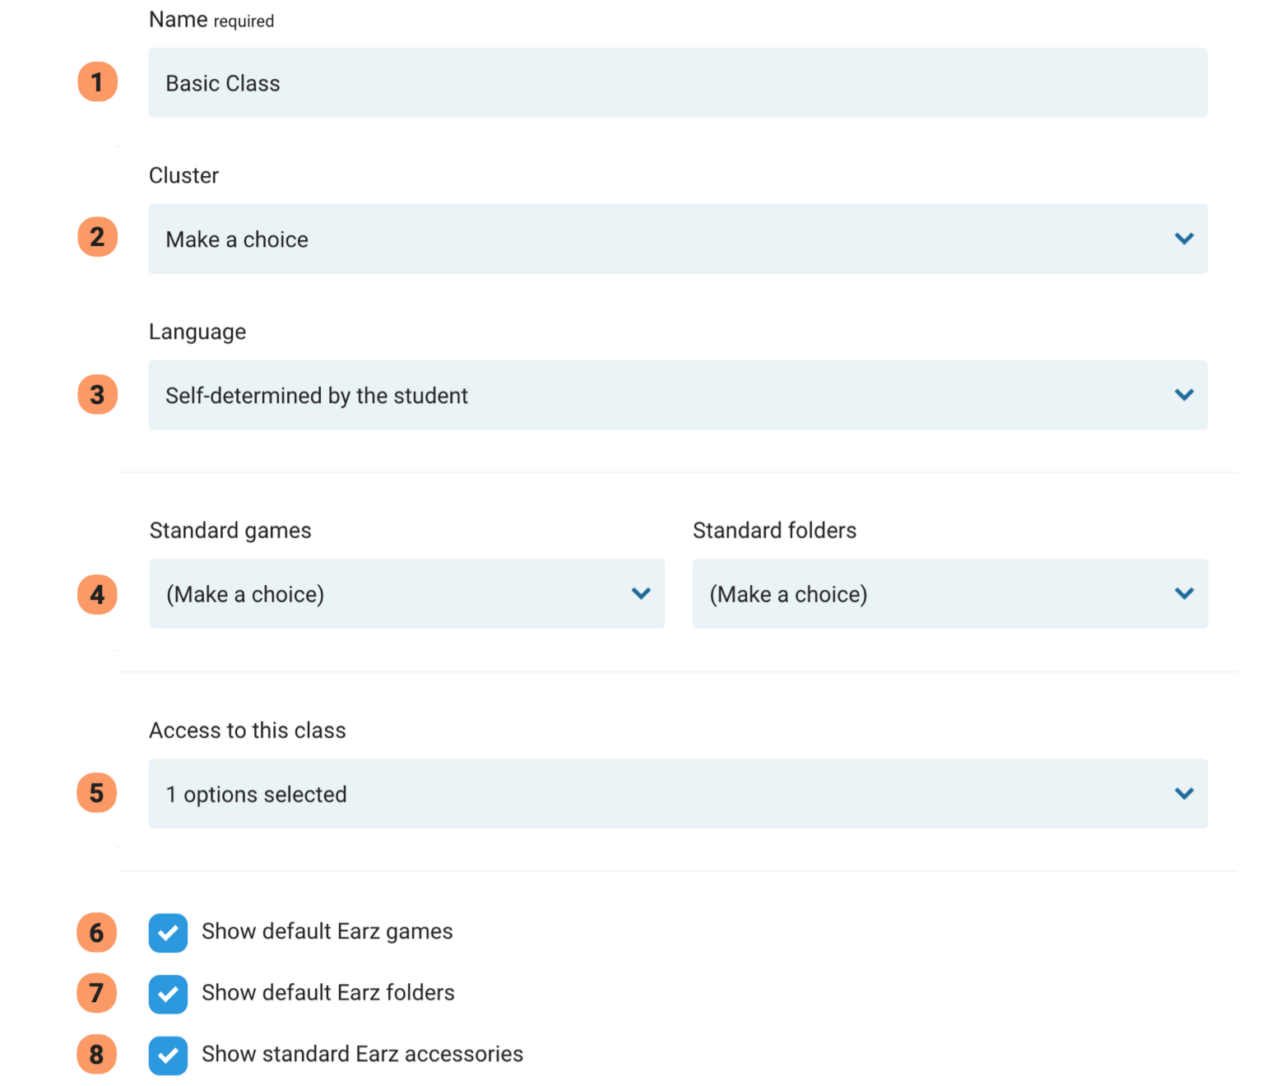1280x1086 pixels.
Task: Expand the Language selection dropdown
Action: point(678,395)
